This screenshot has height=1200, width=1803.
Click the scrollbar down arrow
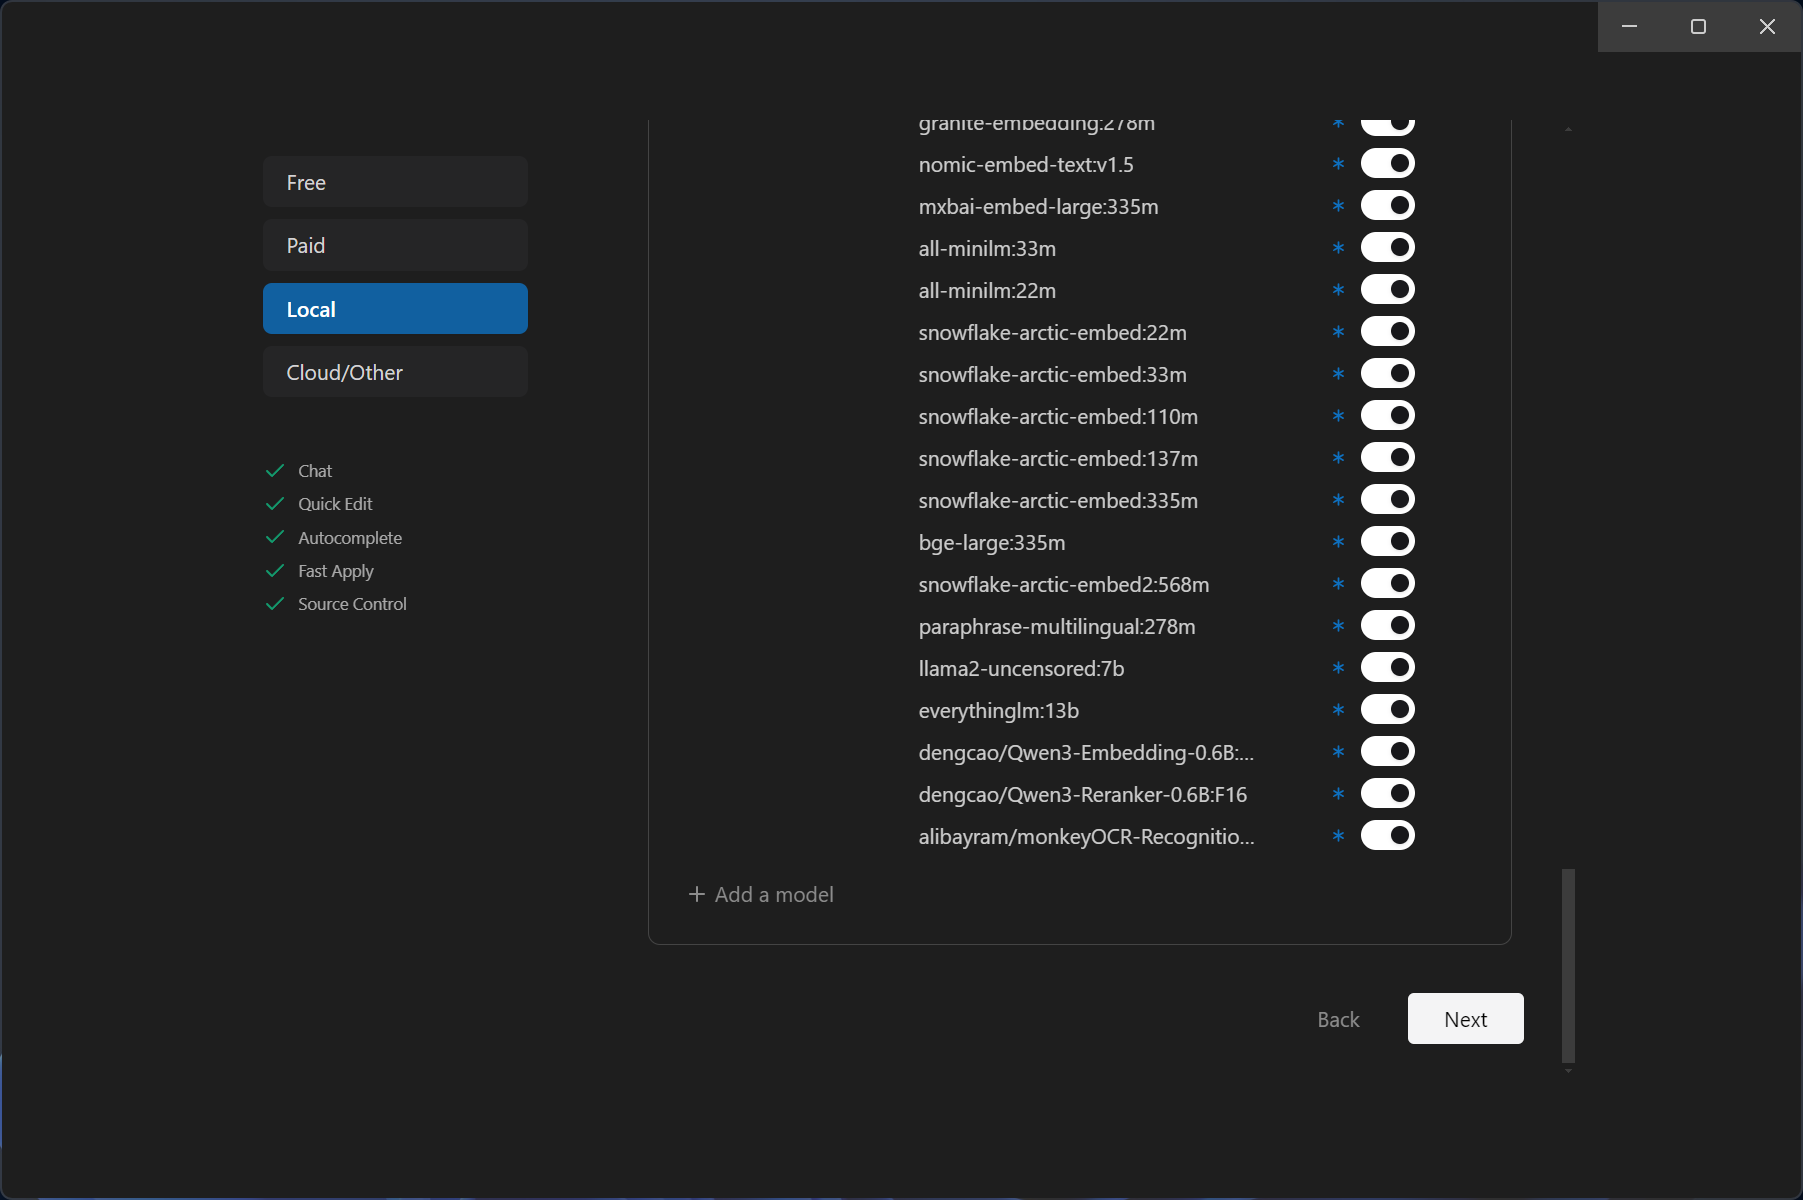click(x=1568, y=1071)
